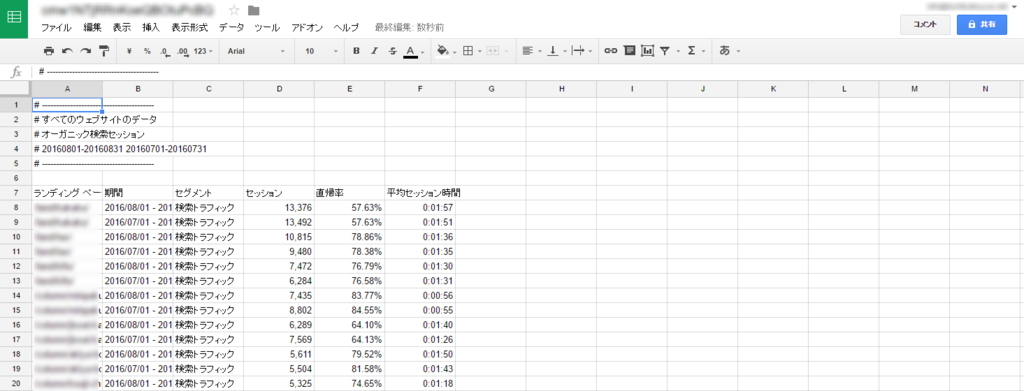Open the Arial font family dropdown
The image size is (1024, 391).
[257, 51]
